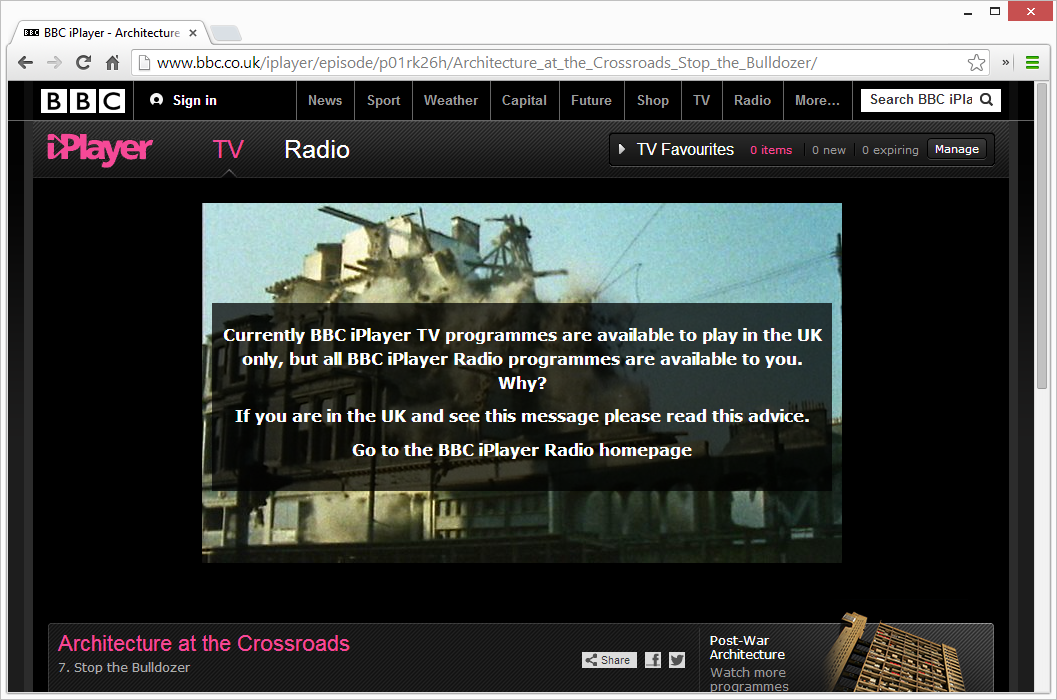Open the Architecture at the Crossroads title
This screenshot has width=1057, height=700.
[204, 643]
